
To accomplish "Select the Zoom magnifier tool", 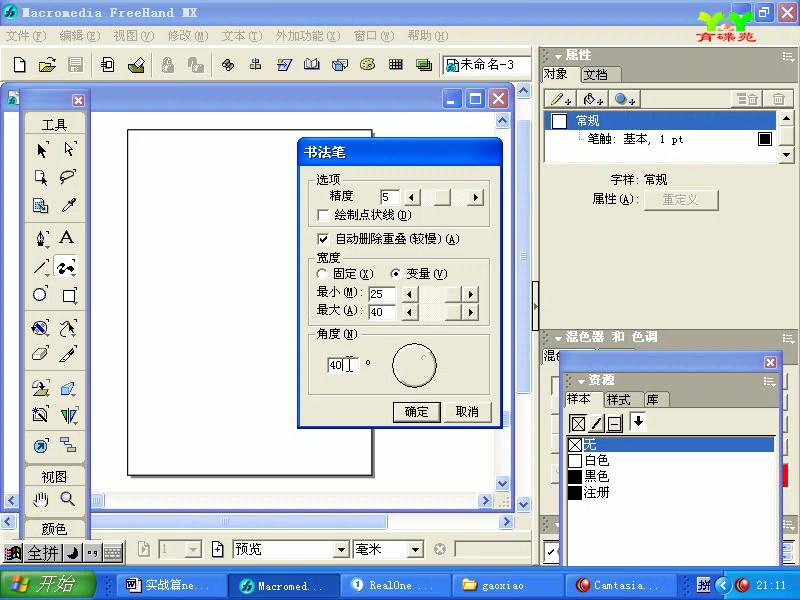I will pyautogui.click(x=68, y=498).
